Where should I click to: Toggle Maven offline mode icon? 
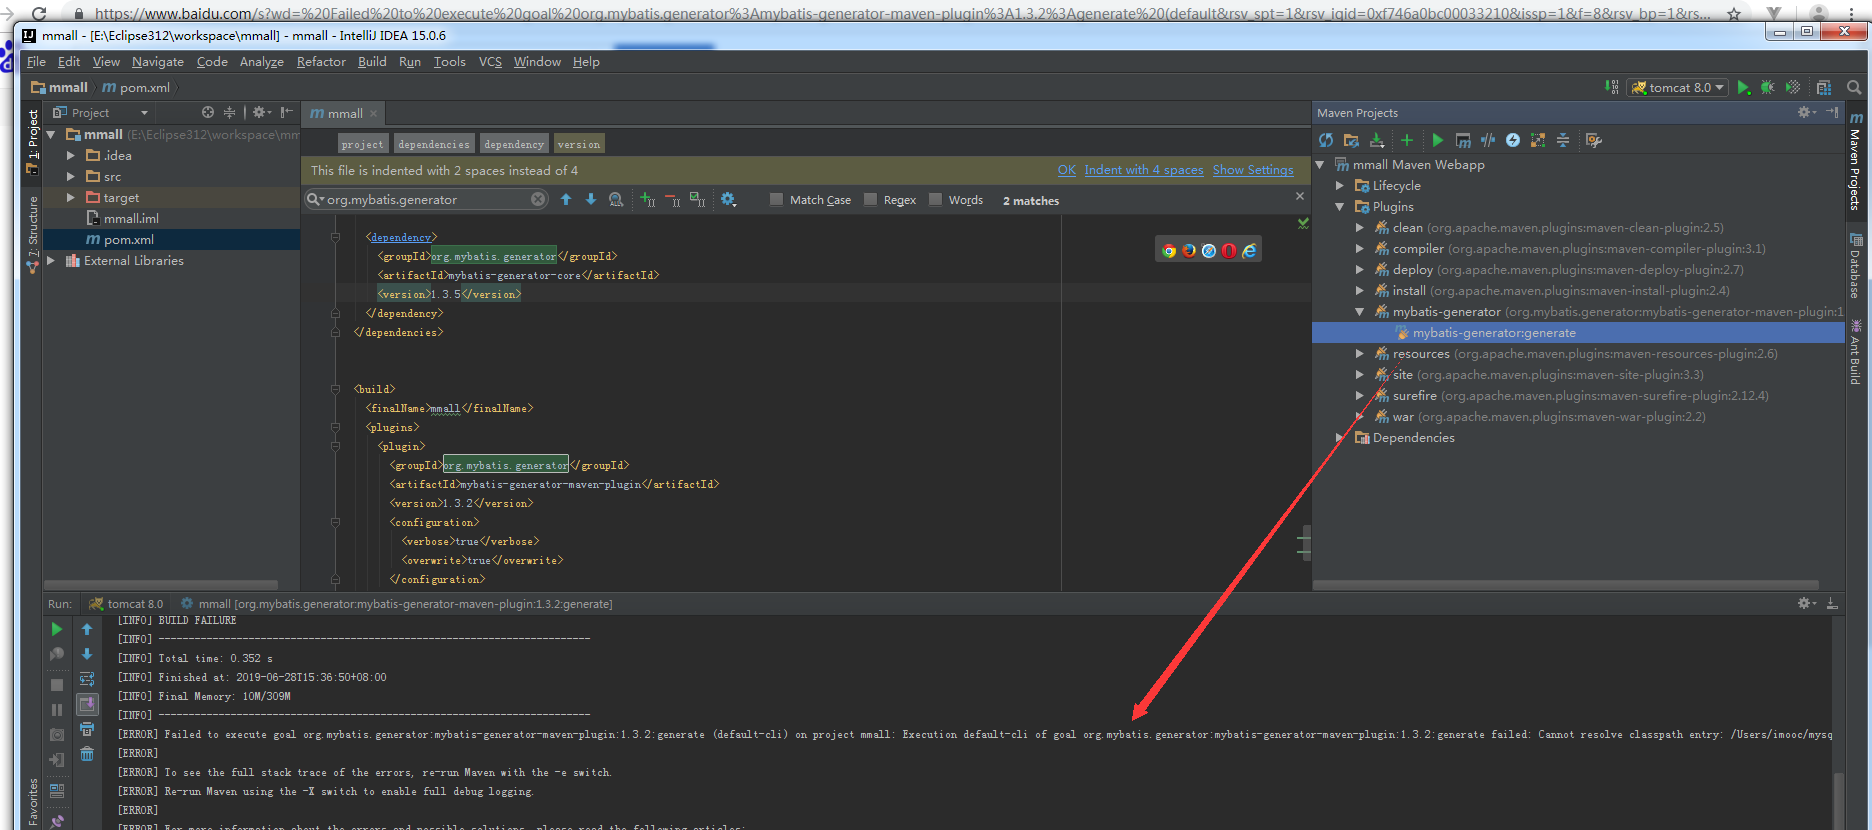tap(1488, 140)
